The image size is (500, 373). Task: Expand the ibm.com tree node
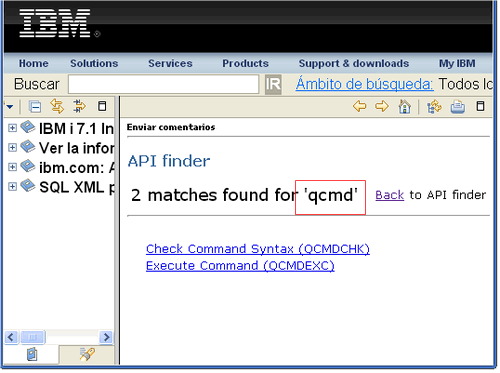[12, 167]
